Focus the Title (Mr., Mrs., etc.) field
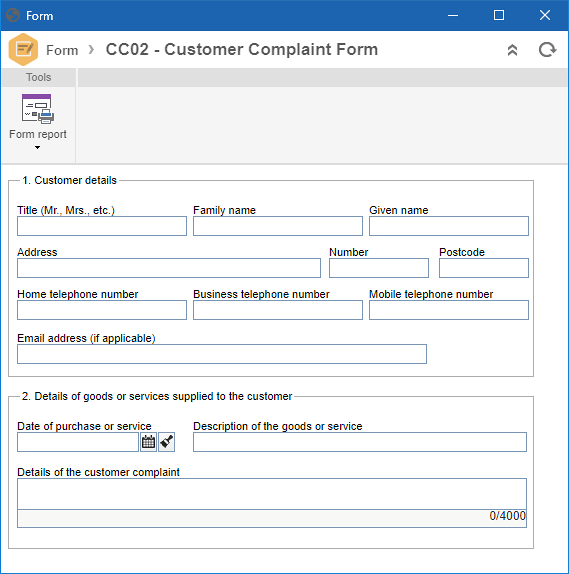 click(x=102, y=226)
